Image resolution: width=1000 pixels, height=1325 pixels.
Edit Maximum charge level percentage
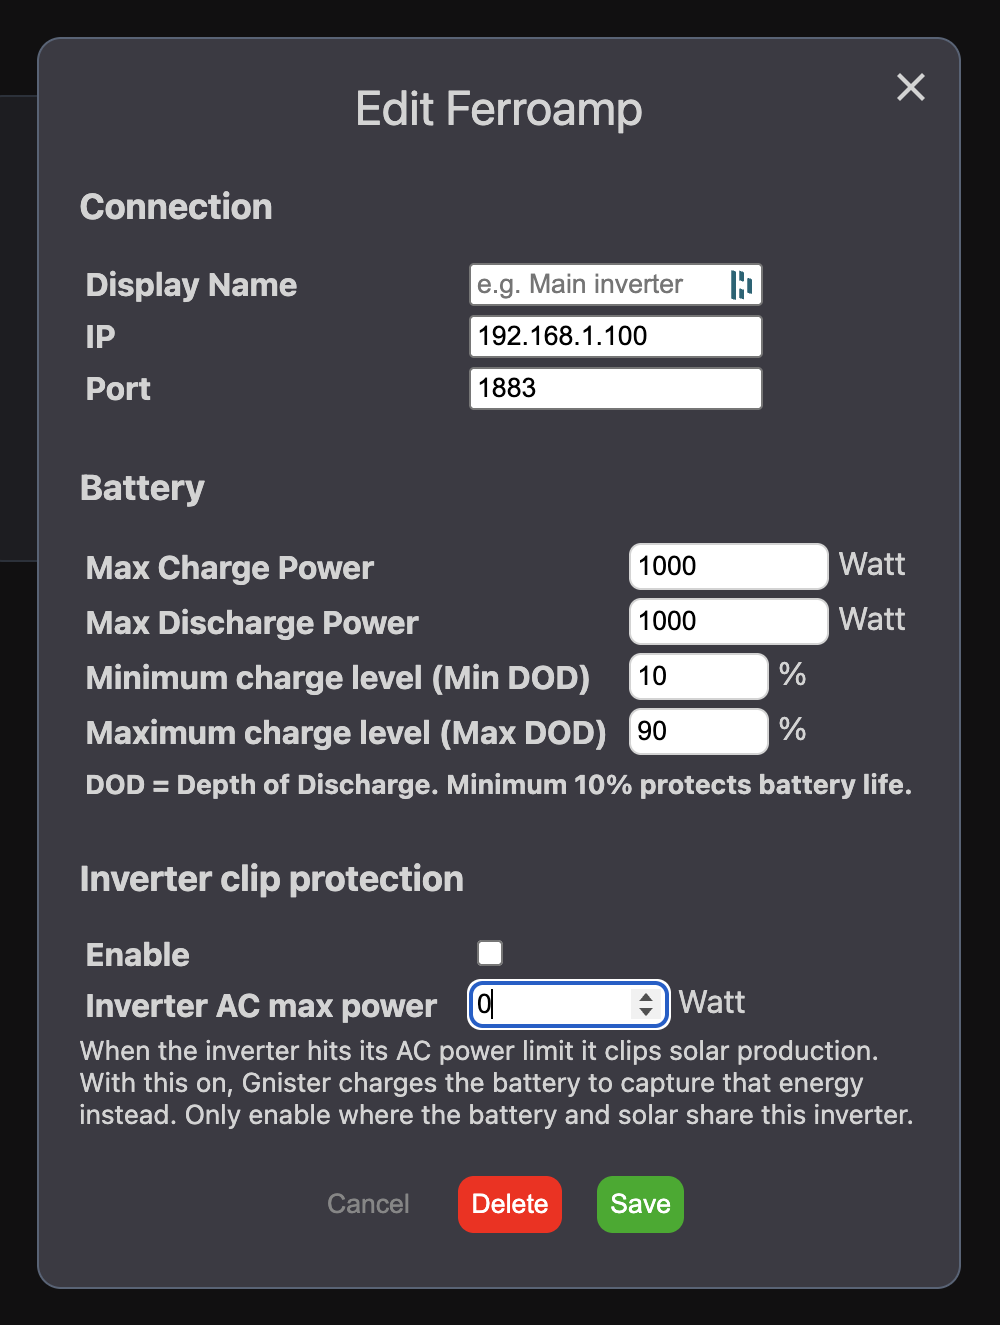pos(698,731)
